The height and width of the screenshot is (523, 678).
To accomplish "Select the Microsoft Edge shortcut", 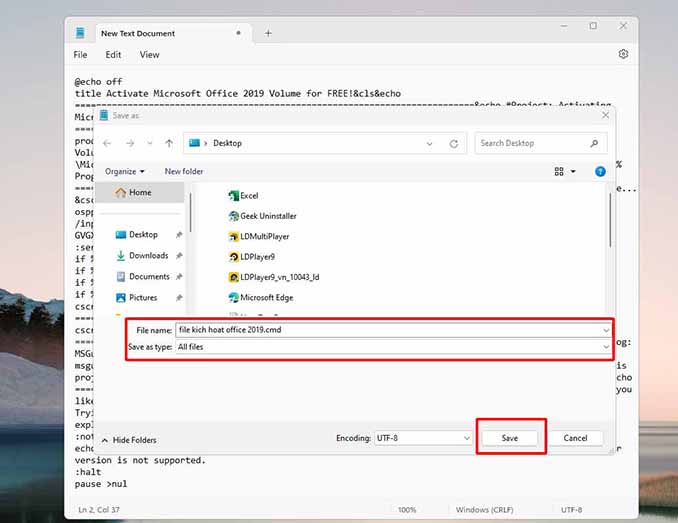I will click(x=260, y=297).
